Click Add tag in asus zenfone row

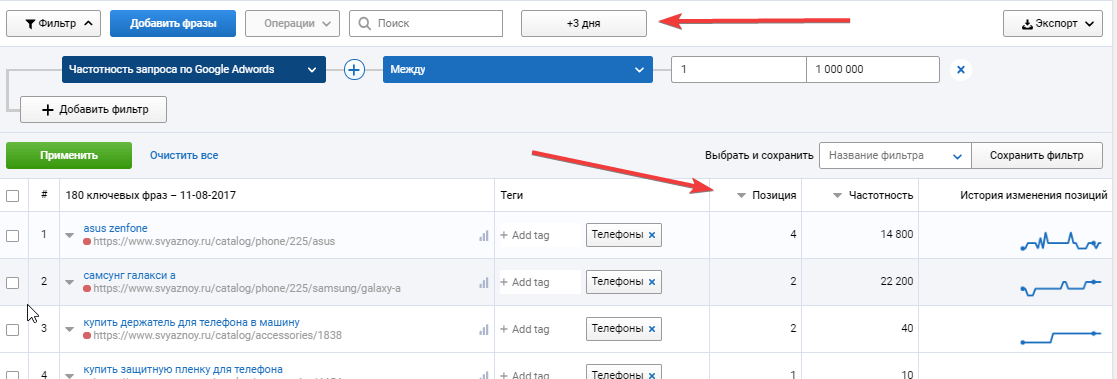[x=526, y=235]
